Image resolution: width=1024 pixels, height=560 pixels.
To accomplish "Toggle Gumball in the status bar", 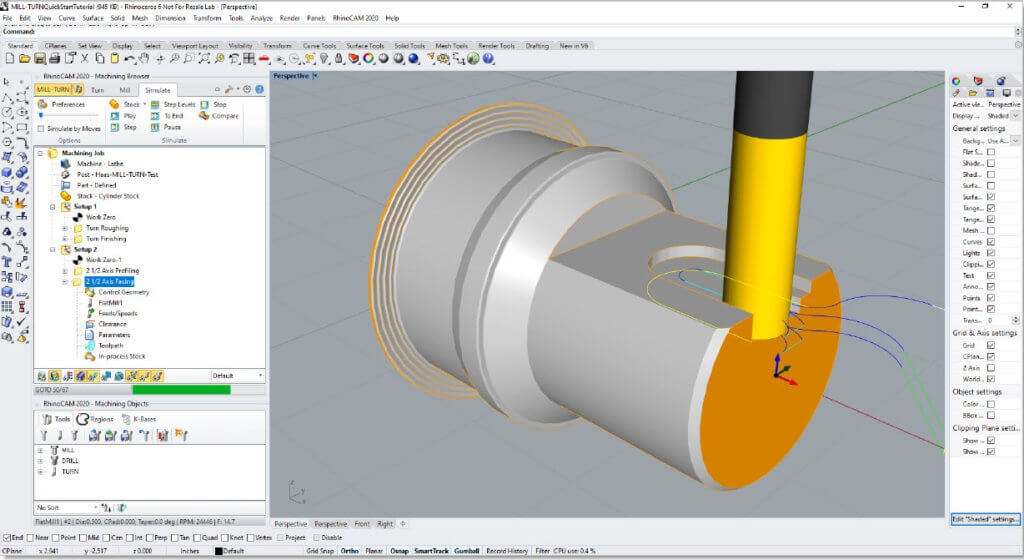I will [466, 550].
